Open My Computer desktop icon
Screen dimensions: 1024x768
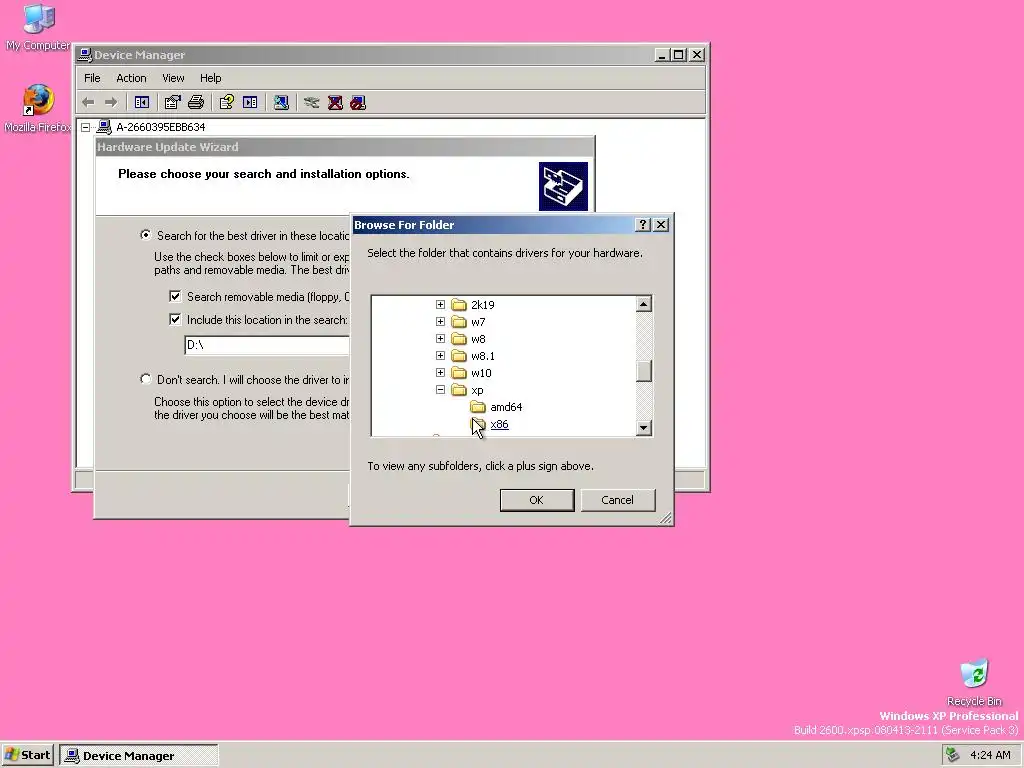point(38,20)
